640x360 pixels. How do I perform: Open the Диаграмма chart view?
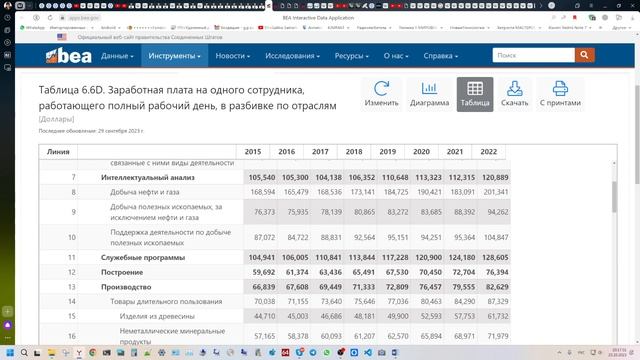click(x=429, y=94)
